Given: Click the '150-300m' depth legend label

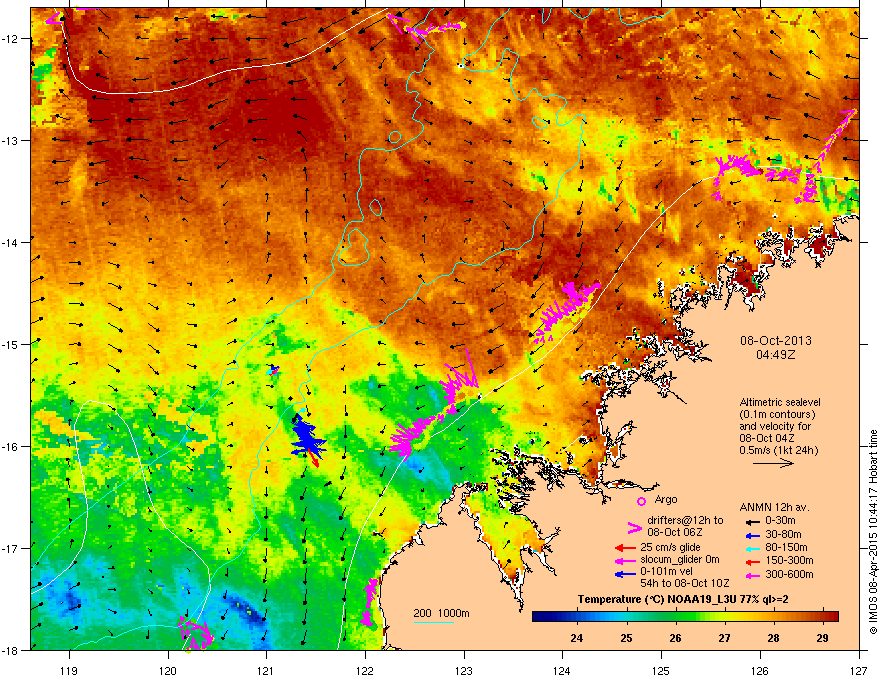Looking at the screenshot, I should pyautogui.click(x=789, y=560).
